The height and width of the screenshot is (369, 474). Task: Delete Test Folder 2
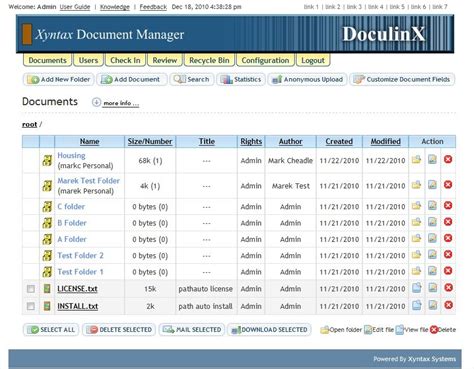448,255
